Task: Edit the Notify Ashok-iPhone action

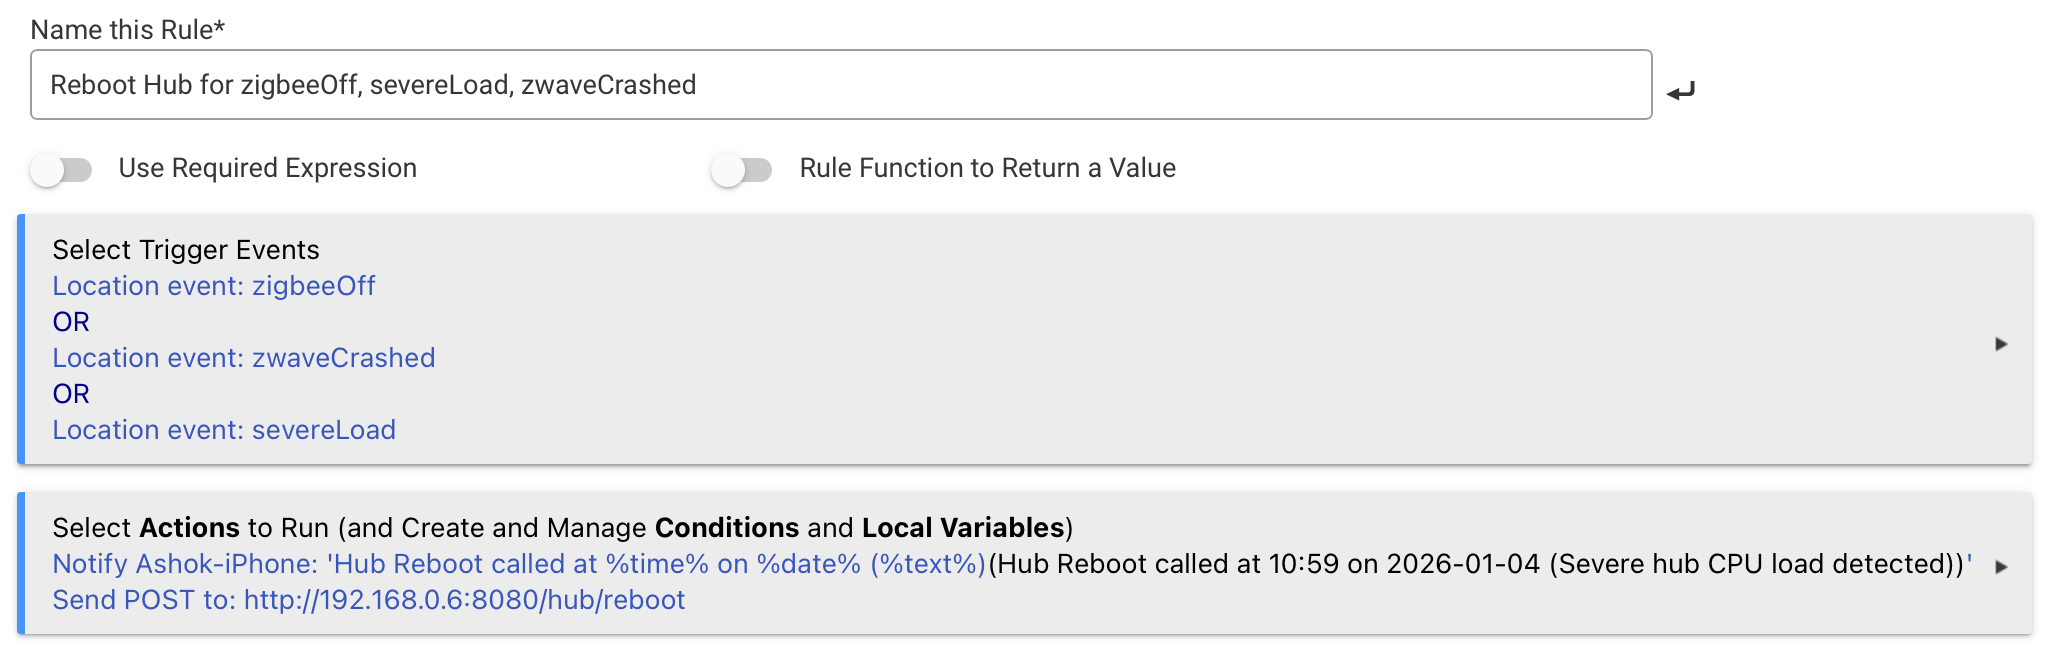Action: click(x=518, y=564)
